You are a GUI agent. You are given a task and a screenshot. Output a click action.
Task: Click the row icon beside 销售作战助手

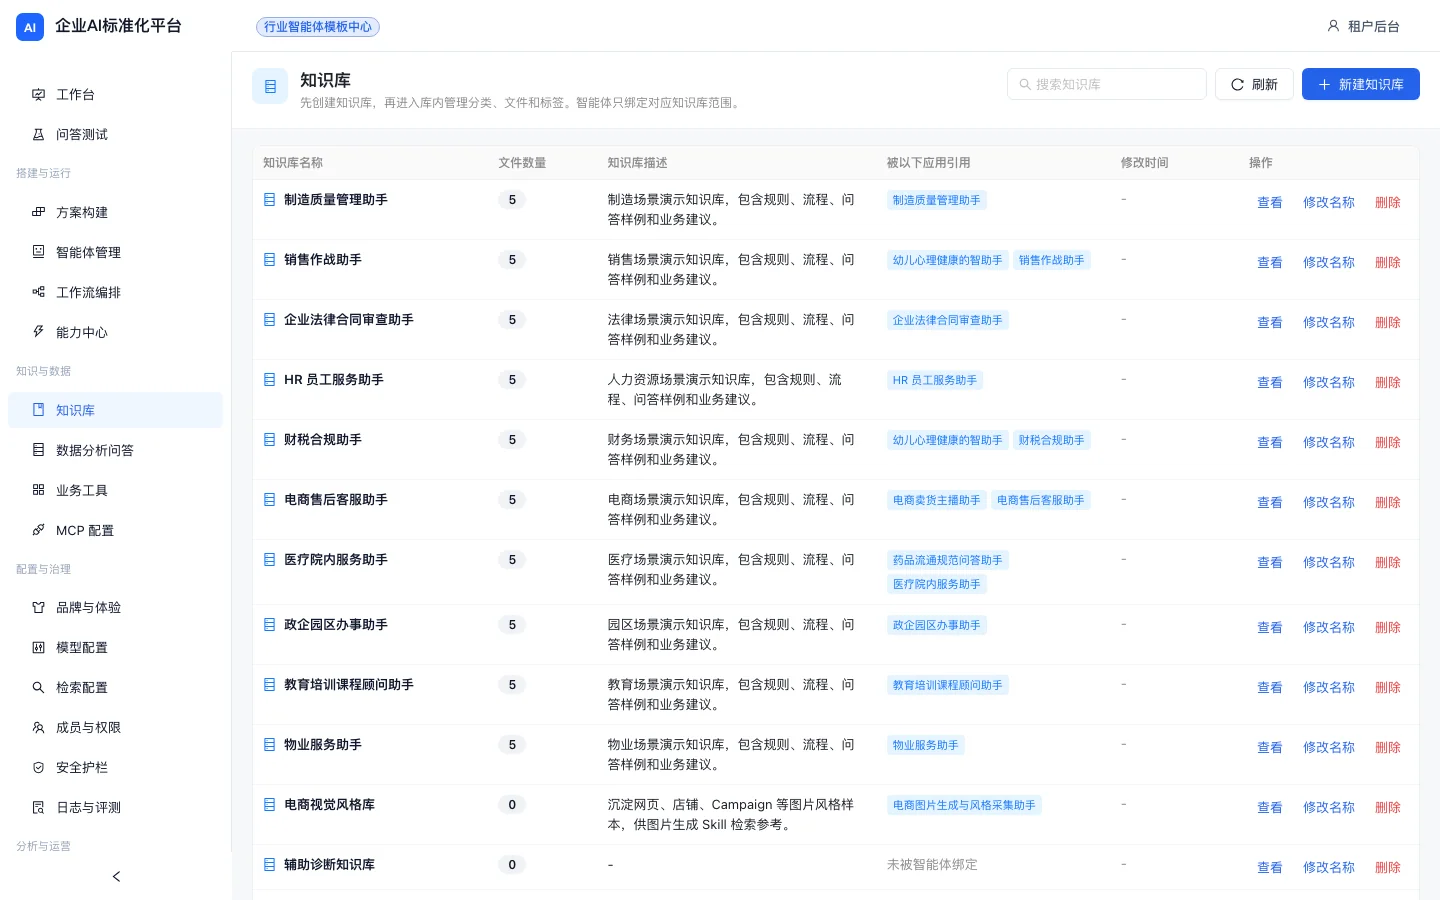(269, 260)
